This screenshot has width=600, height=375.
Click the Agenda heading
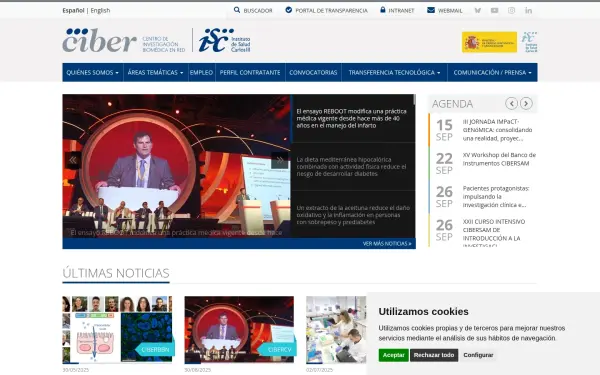452,104
